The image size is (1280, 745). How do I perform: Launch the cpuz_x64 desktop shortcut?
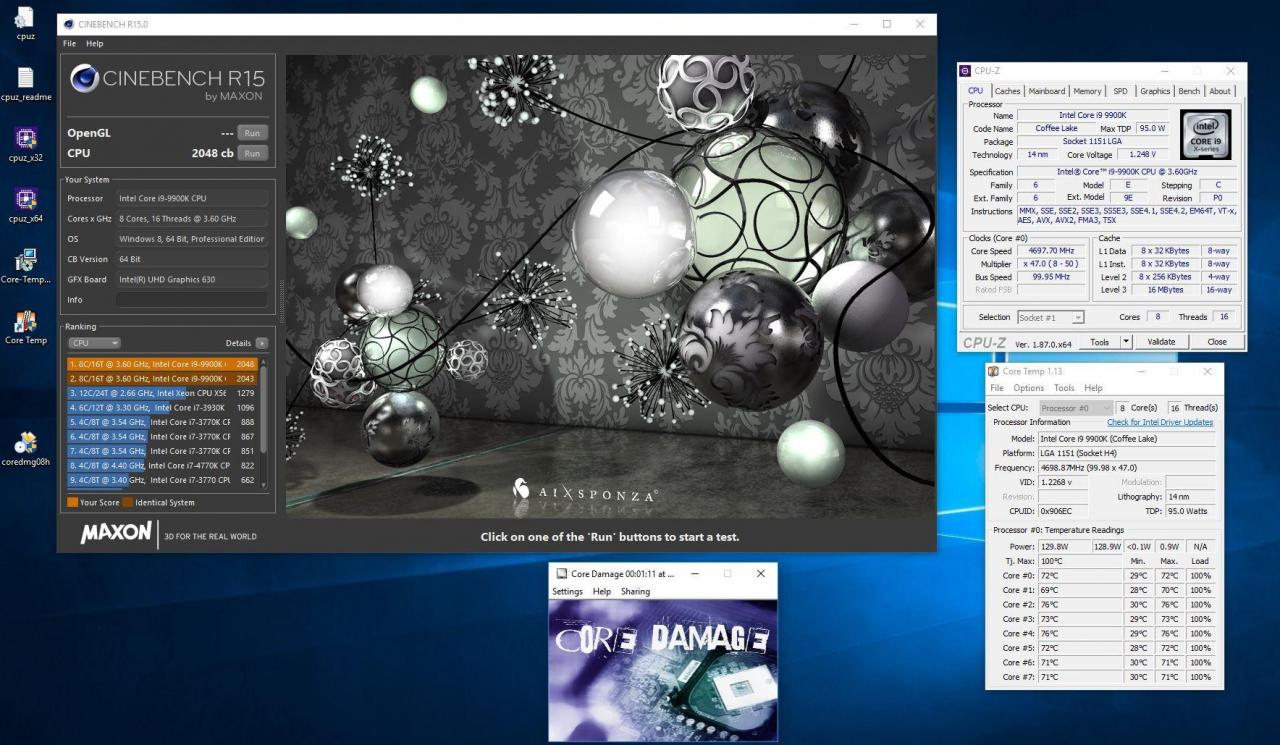tap(26, 199)
